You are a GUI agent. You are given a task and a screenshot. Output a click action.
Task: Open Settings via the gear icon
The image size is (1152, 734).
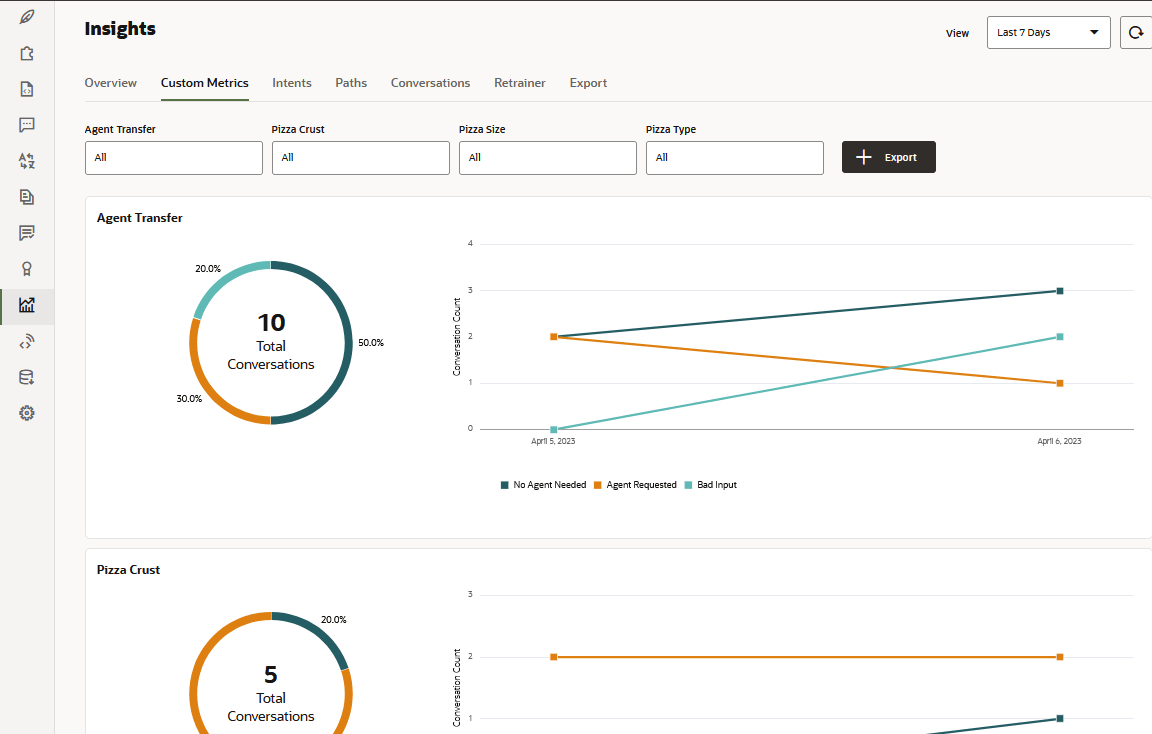coord(27,412)
